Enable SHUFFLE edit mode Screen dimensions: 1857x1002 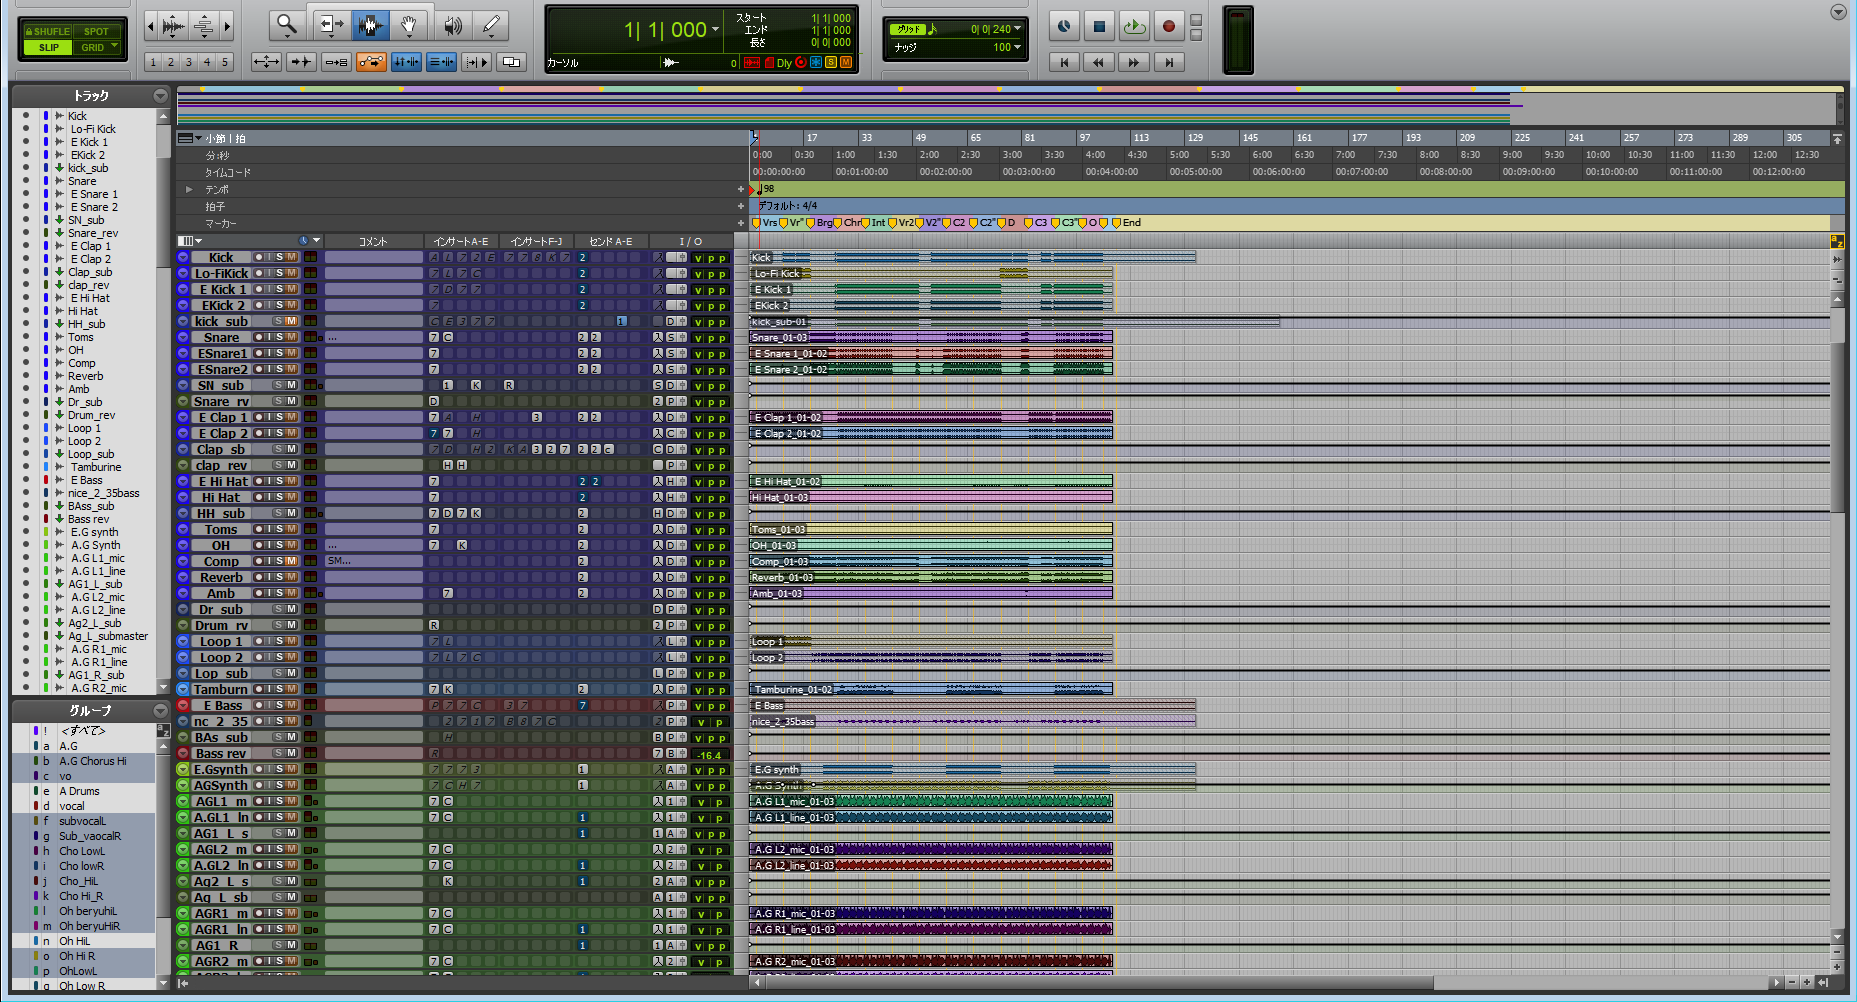[47, 31]
